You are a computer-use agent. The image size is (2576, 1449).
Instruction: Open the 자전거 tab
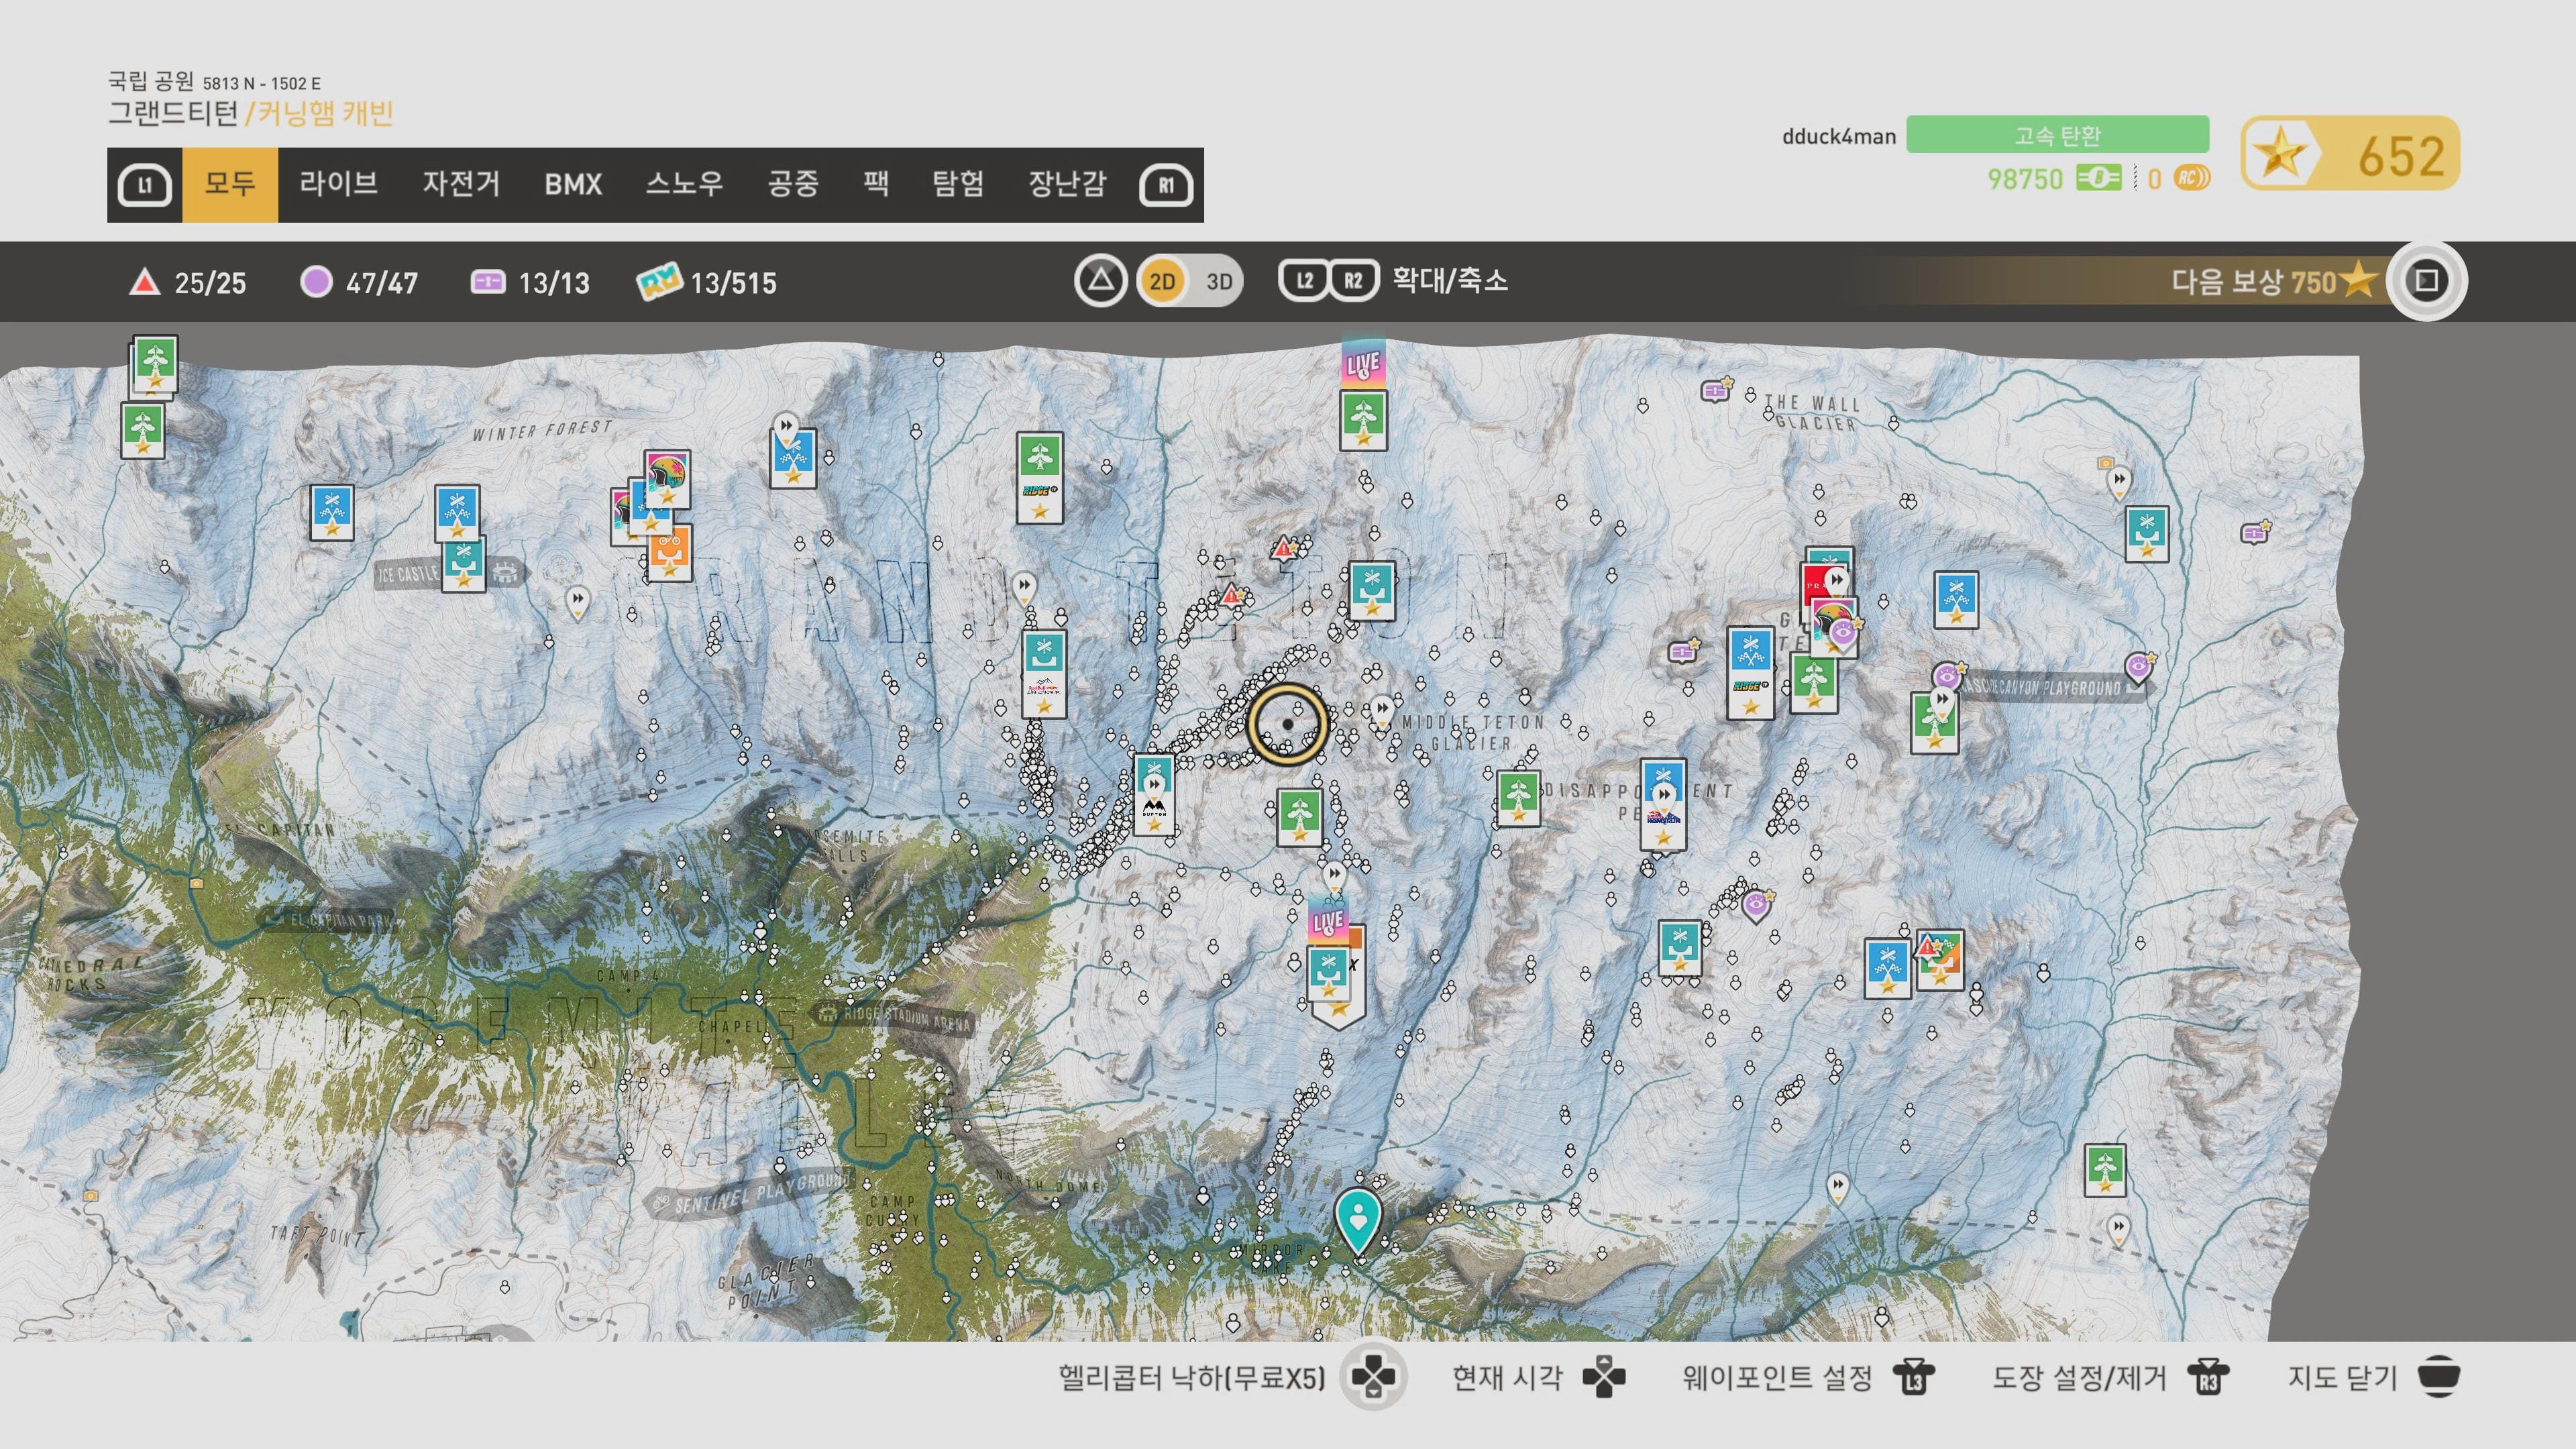coord(461,184)
